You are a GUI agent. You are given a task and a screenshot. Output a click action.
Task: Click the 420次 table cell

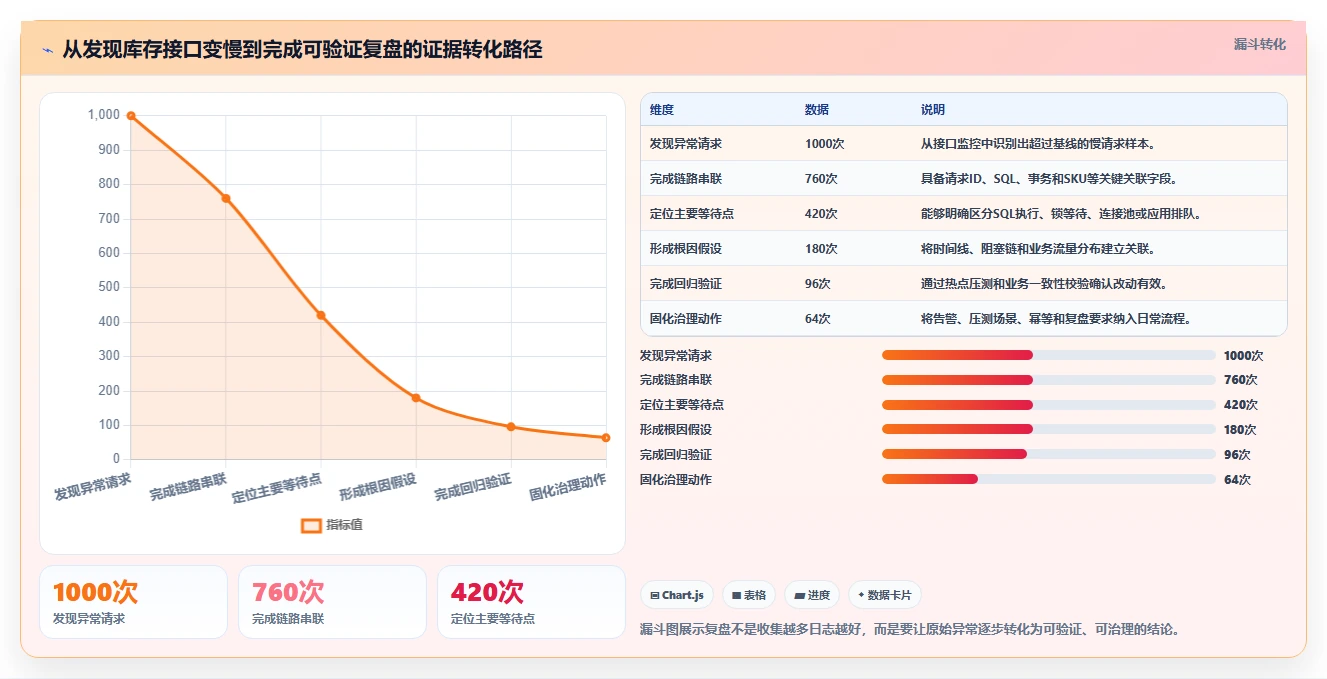pyautogui.click(x=821, y=214)
